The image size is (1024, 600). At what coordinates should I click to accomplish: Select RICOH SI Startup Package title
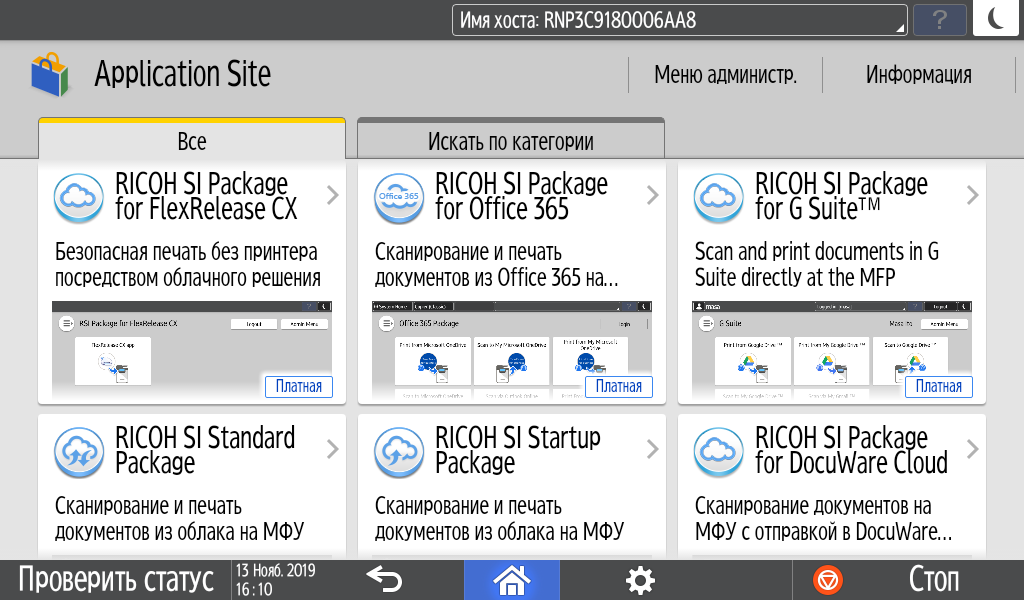click(x=517, y=450)
